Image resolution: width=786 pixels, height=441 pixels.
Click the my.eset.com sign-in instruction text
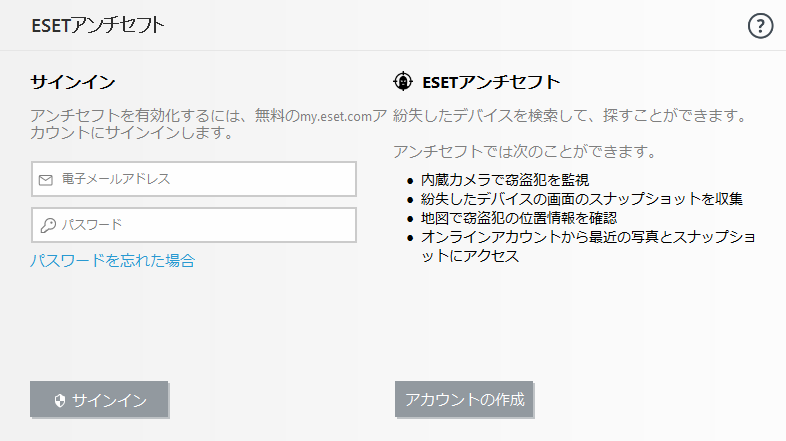(x=209, y=124)
